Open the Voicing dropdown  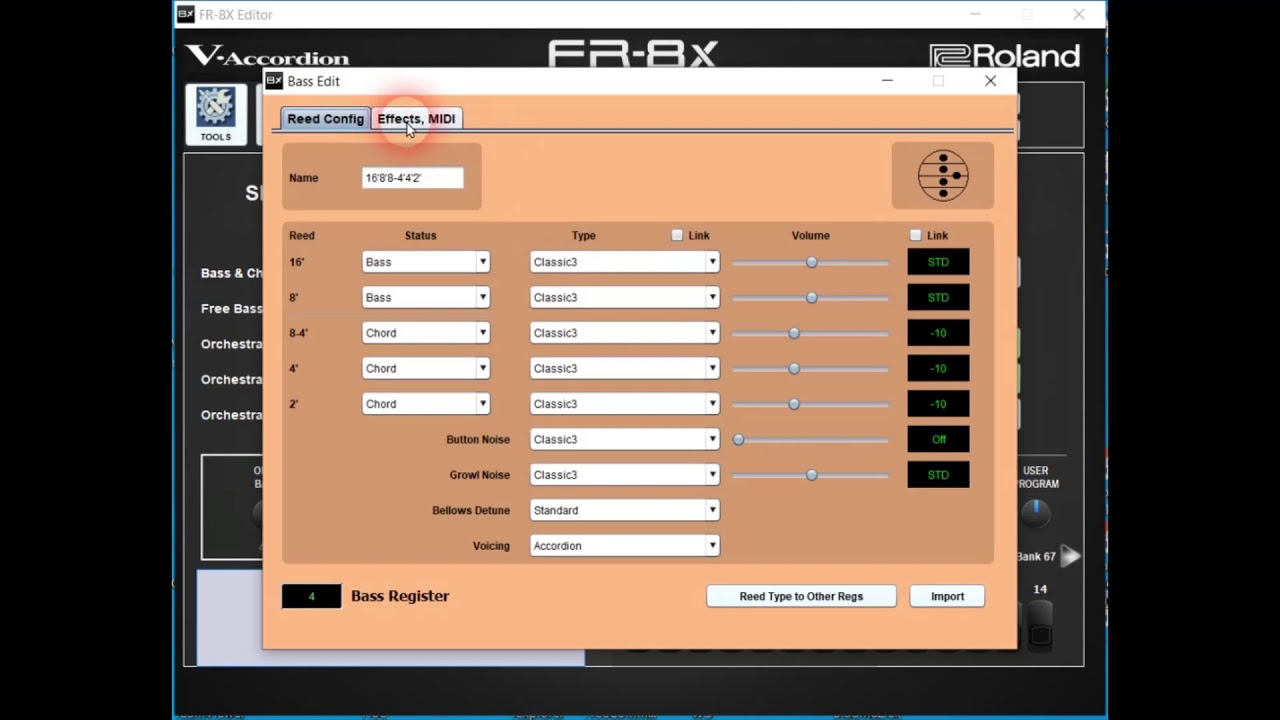coord(624,546)
